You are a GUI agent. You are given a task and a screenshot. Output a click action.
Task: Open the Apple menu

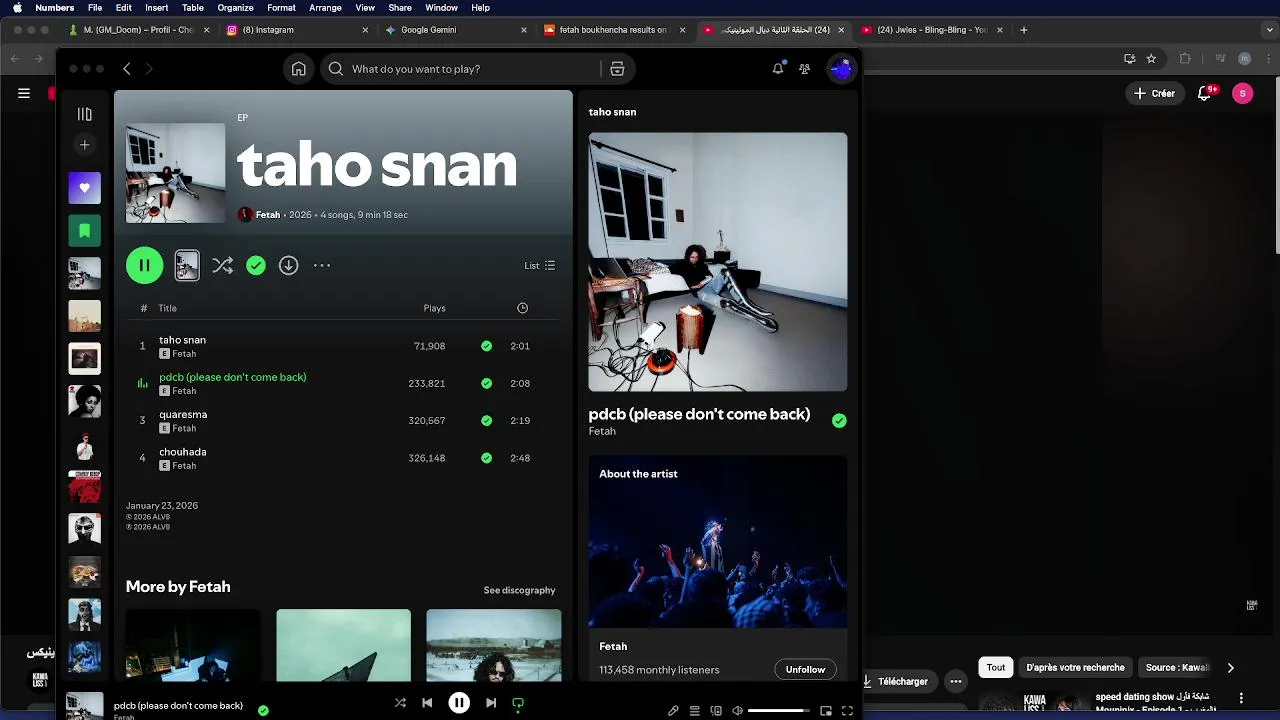[x=17, y=8]
